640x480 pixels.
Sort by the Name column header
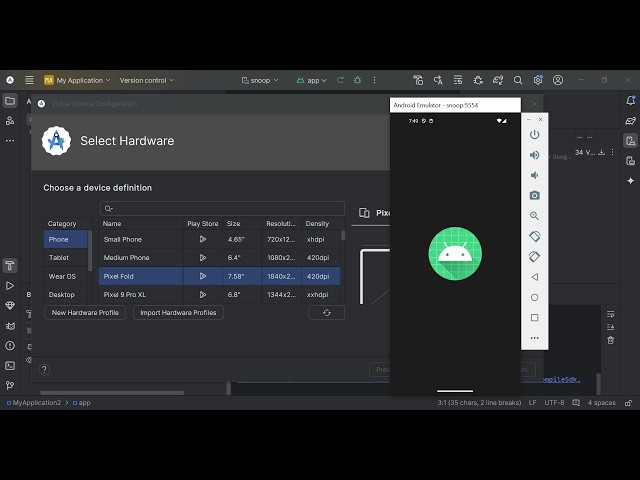(x=141, y=224)
